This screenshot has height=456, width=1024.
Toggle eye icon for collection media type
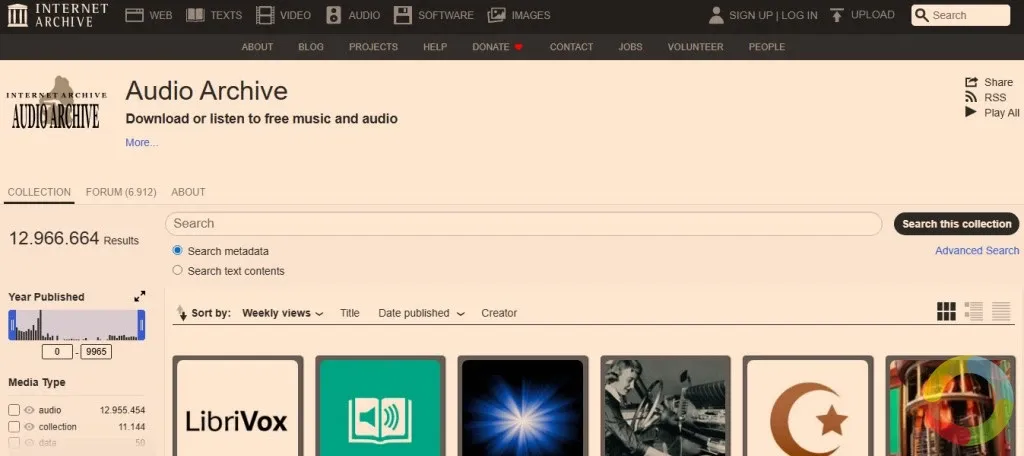click(29, 427)
